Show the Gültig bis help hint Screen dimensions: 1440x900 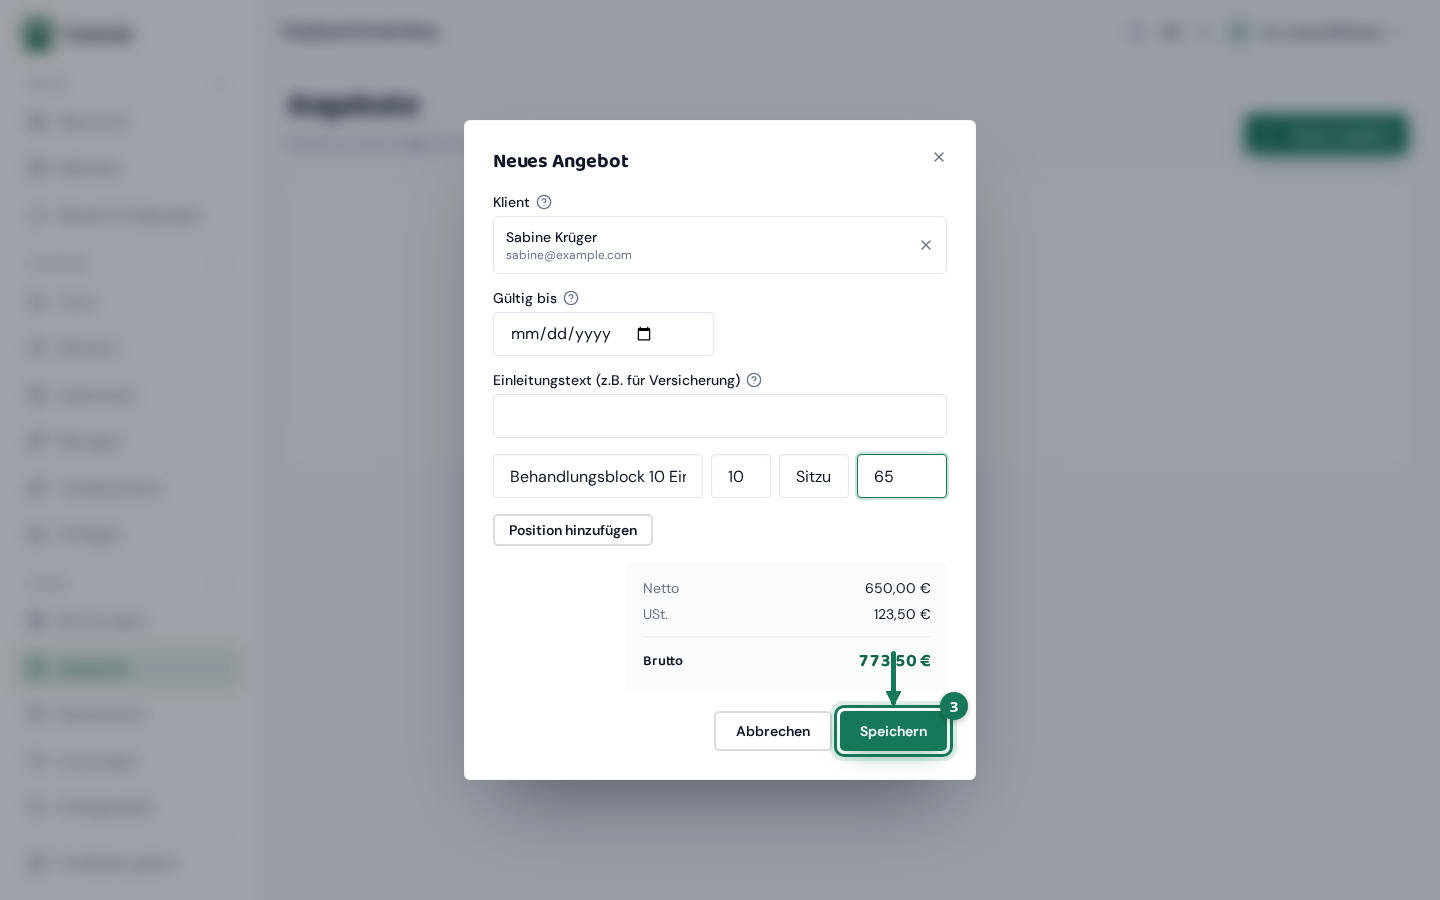coord(571,298)
